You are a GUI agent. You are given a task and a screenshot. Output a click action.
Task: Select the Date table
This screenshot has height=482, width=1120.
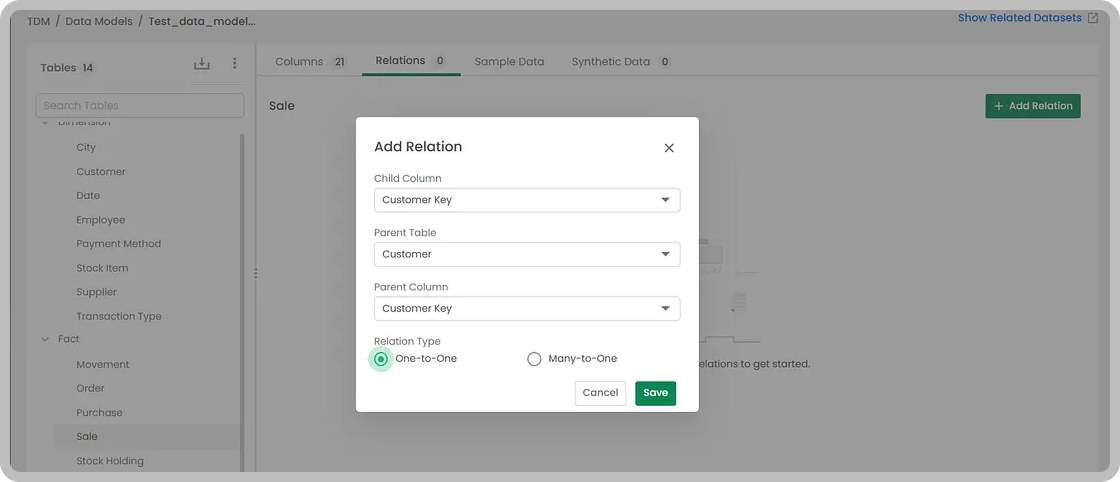pyautogui.click(x=88, y=196)
